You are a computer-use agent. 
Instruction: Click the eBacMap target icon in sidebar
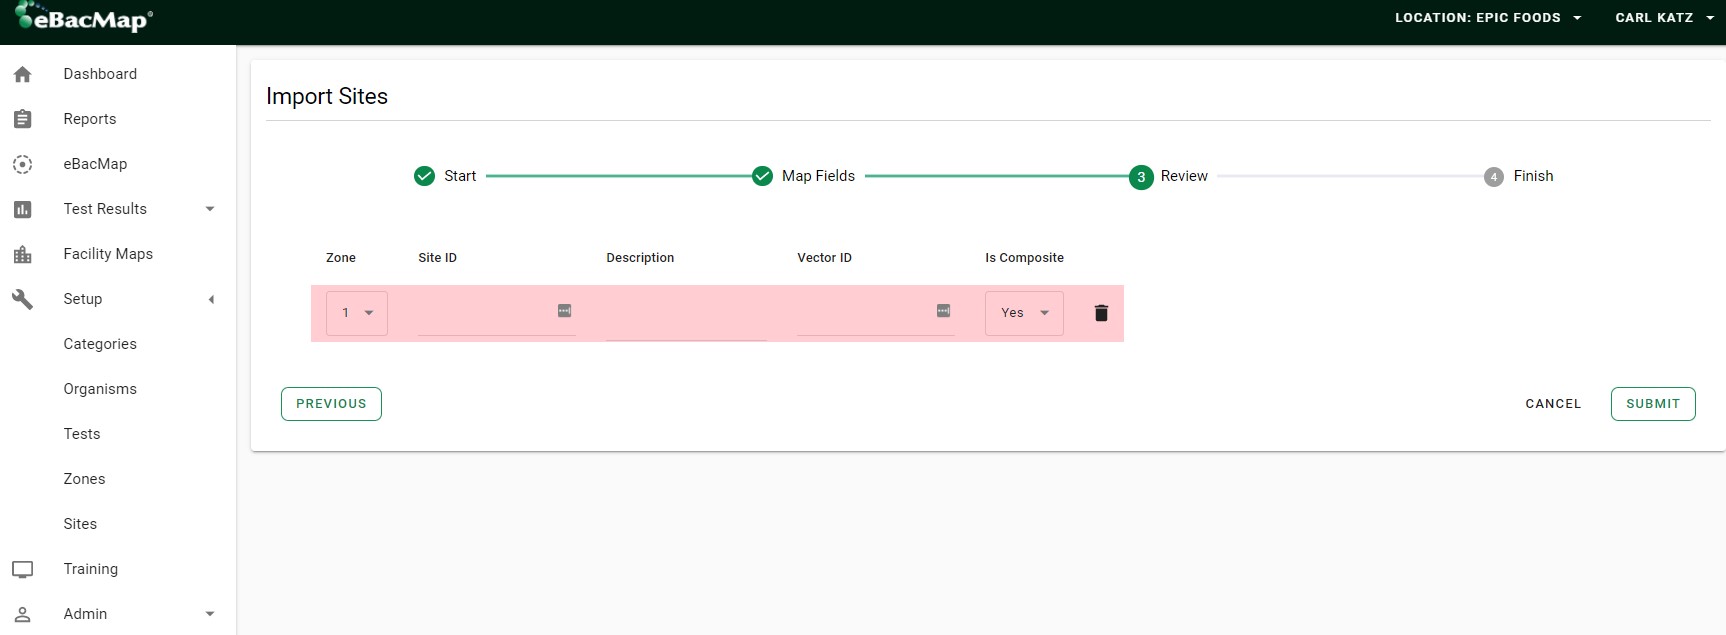pyautogui.click(x=23, y=164)
